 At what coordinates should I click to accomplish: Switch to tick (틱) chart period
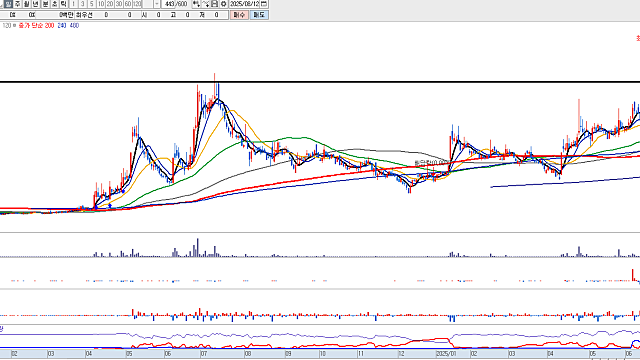64,4
